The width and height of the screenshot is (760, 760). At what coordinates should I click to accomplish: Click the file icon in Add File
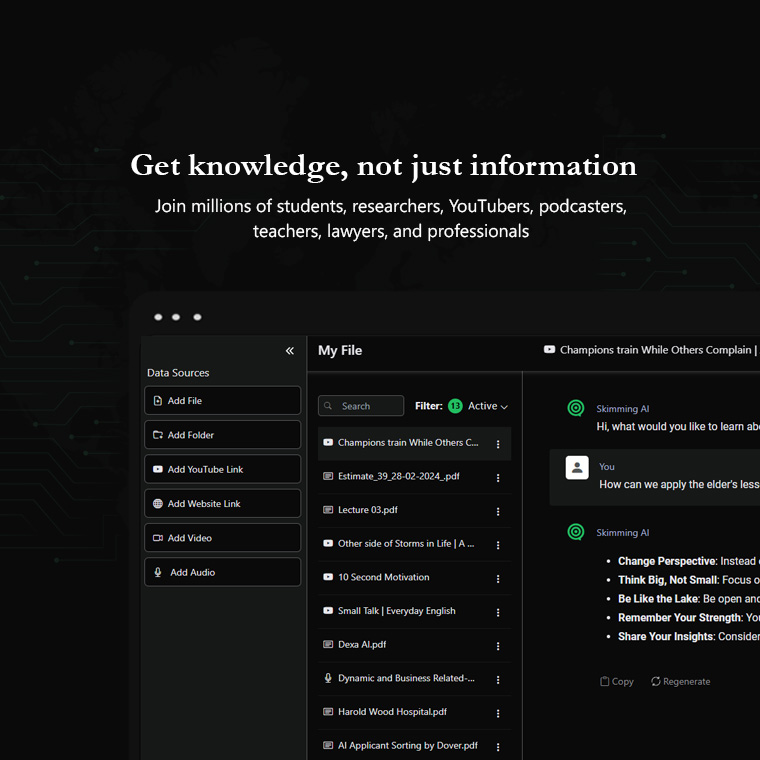point(158,400)
